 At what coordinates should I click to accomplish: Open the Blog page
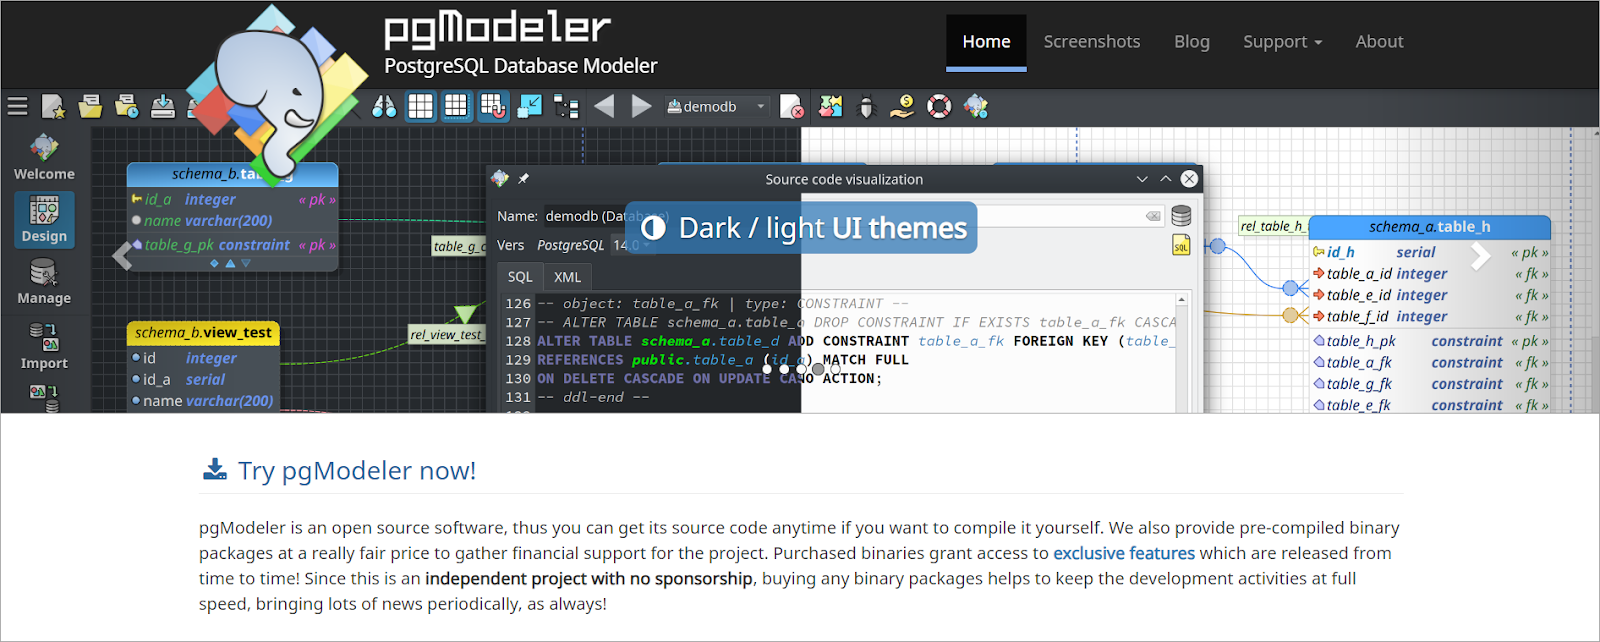(1191, 42)
